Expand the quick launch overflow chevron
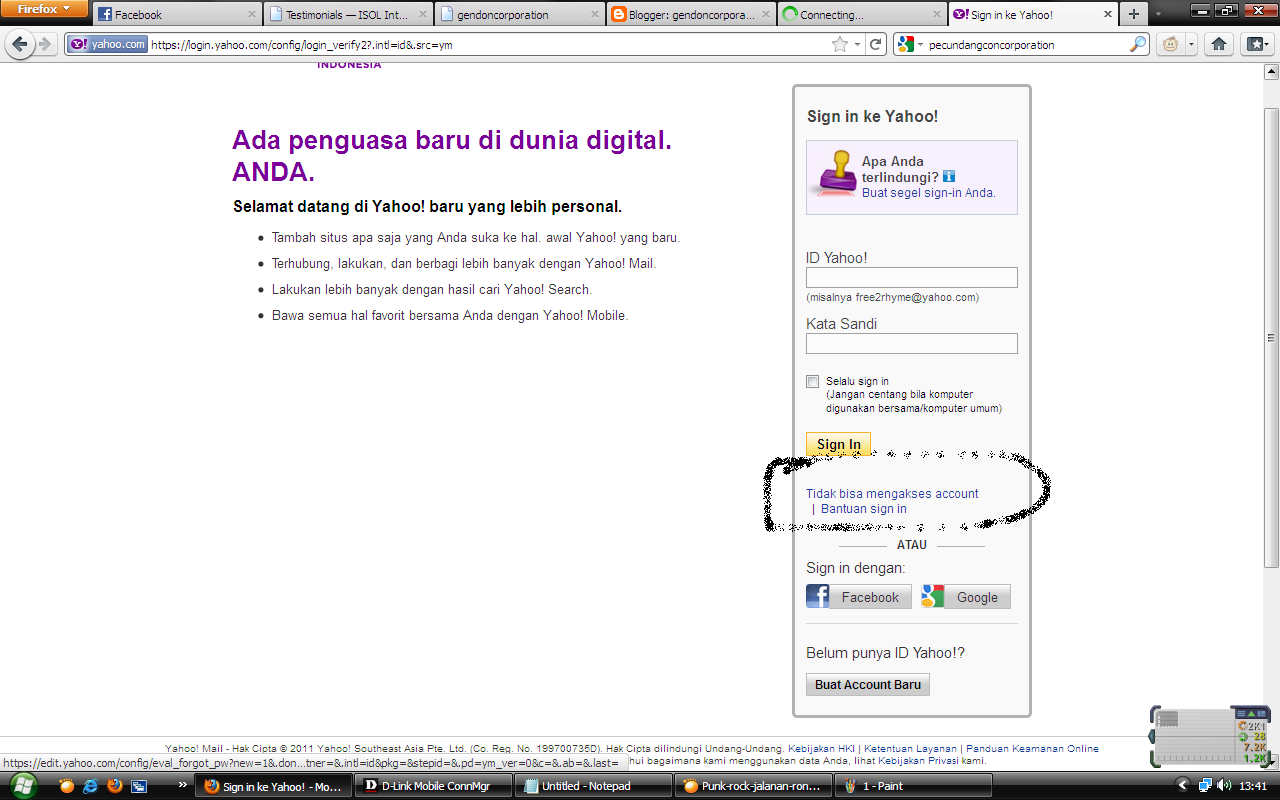Screen dimensions: 1280x800 point(182,786)
